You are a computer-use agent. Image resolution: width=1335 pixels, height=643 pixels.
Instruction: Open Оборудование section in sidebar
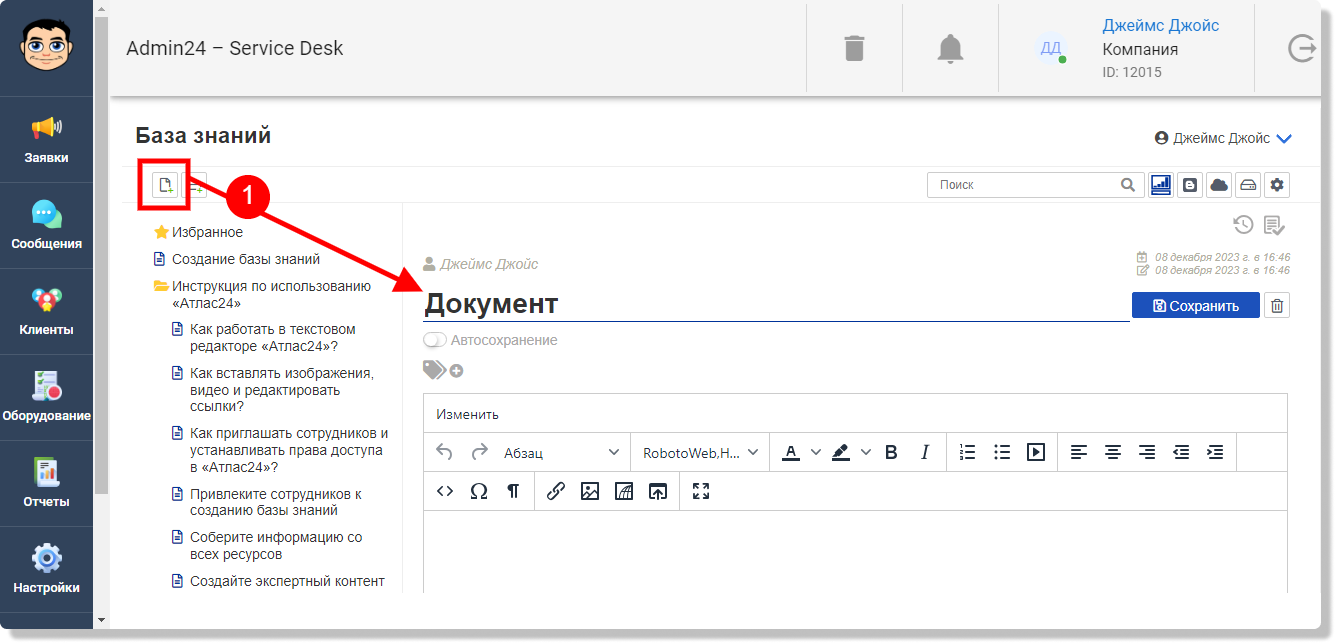click(x=47, y=398)
